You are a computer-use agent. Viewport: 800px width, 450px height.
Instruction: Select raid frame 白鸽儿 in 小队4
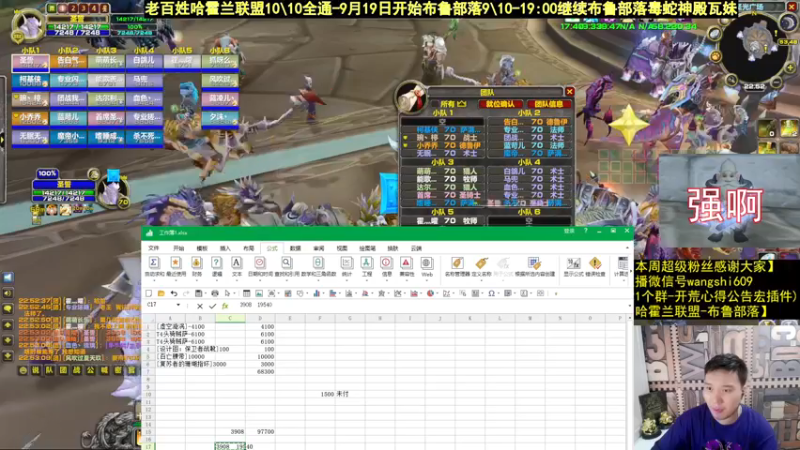[144, 61]
